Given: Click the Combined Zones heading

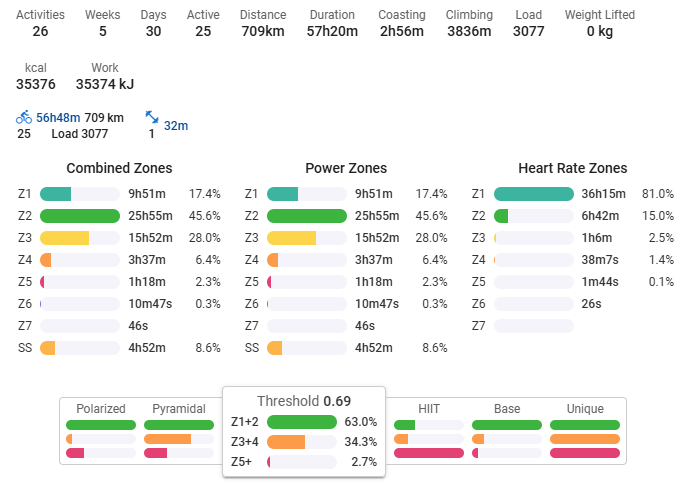Looking at the screenshot, I should pyautogui.click(x=119, y=168).
